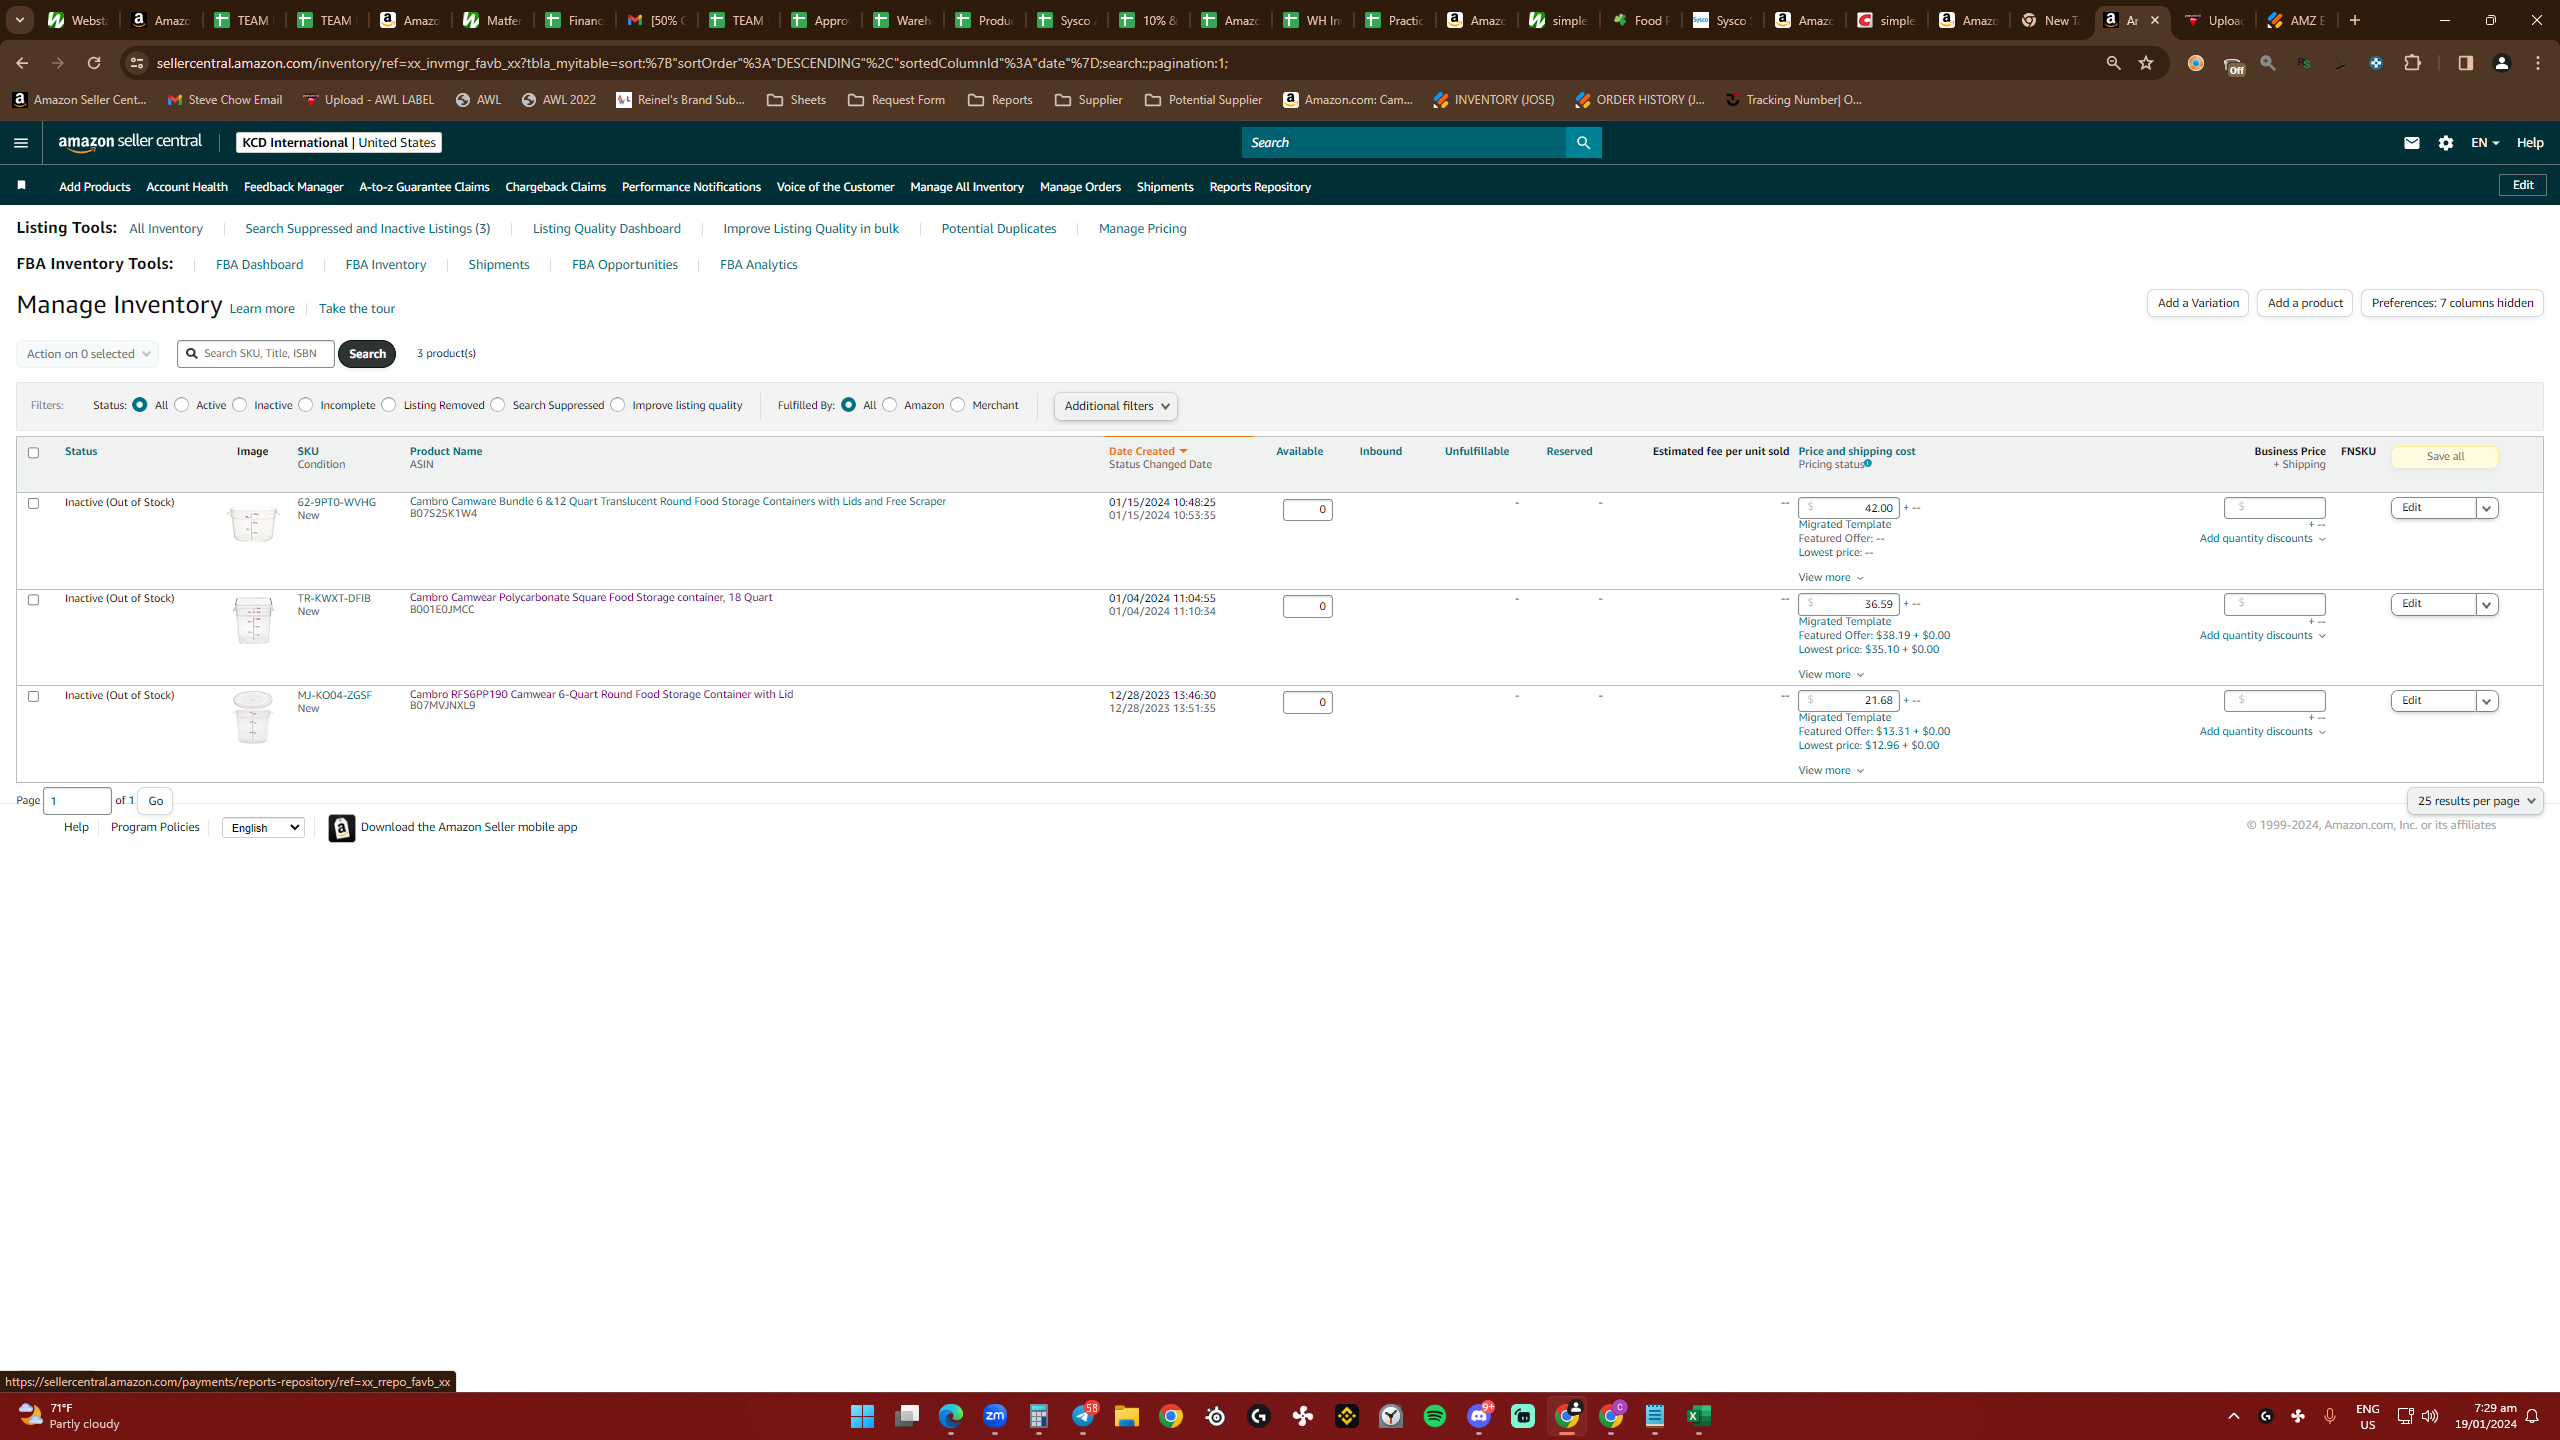
Task: Select Fulfilled By Merchant filter
Action: (957, 405)
